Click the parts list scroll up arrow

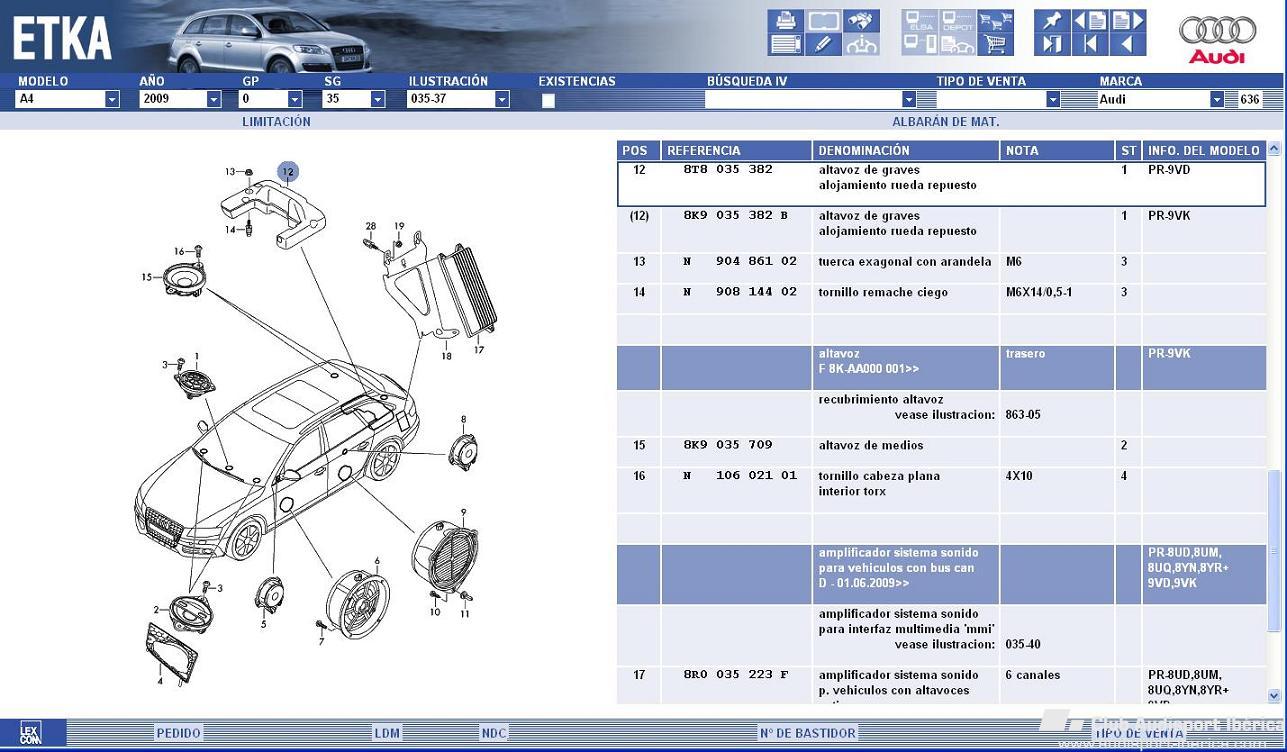1274,148
